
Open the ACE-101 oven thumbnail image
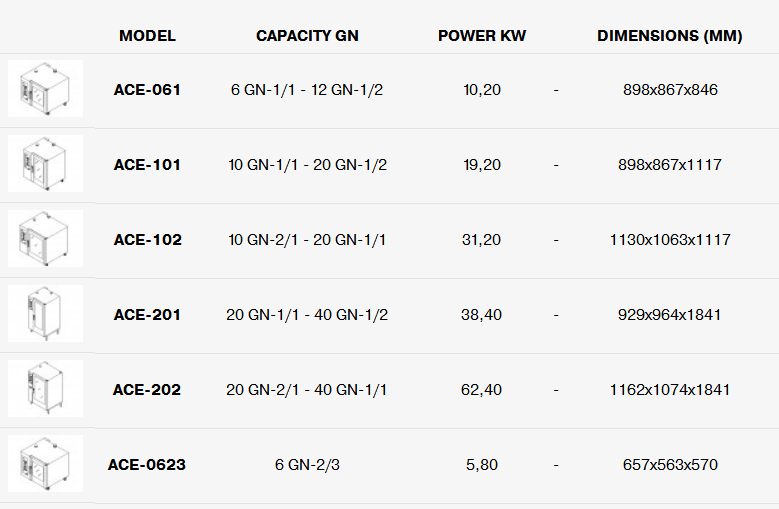(x=45, y=163)
